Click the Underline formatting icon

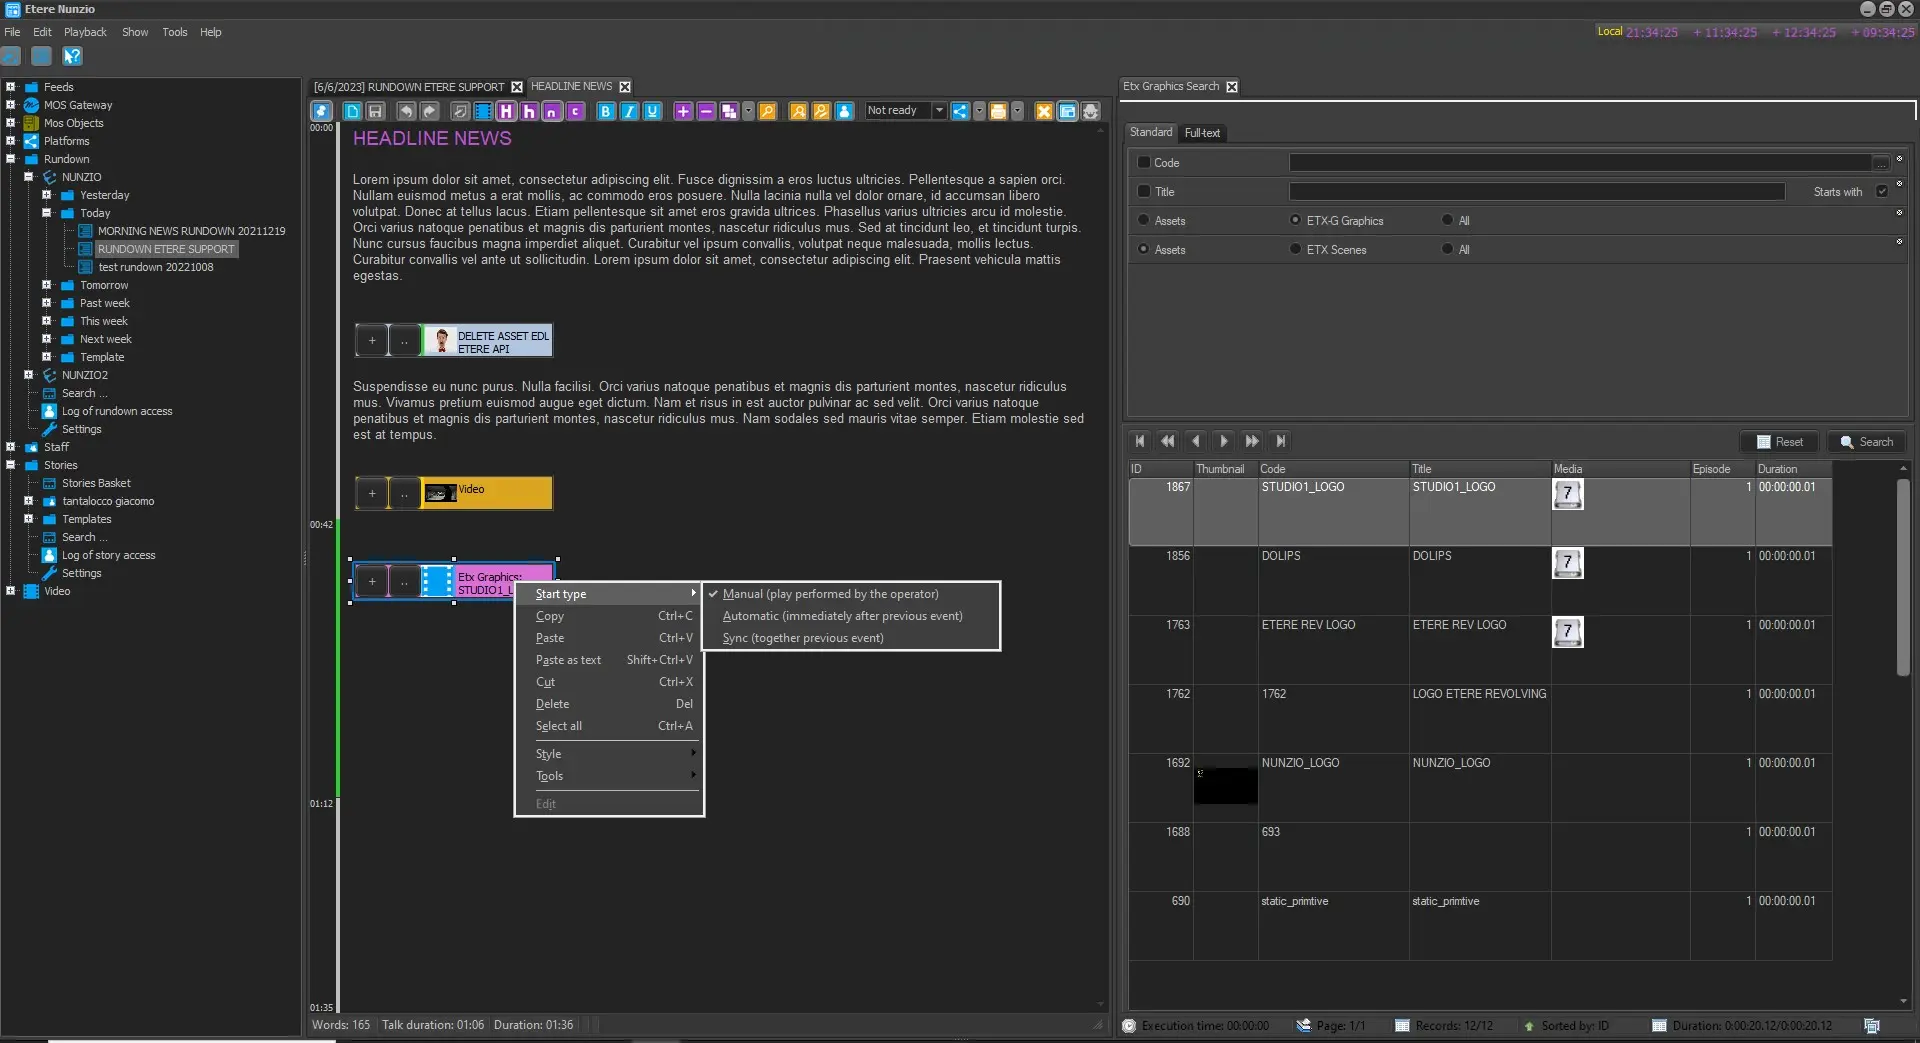[652, 111]
